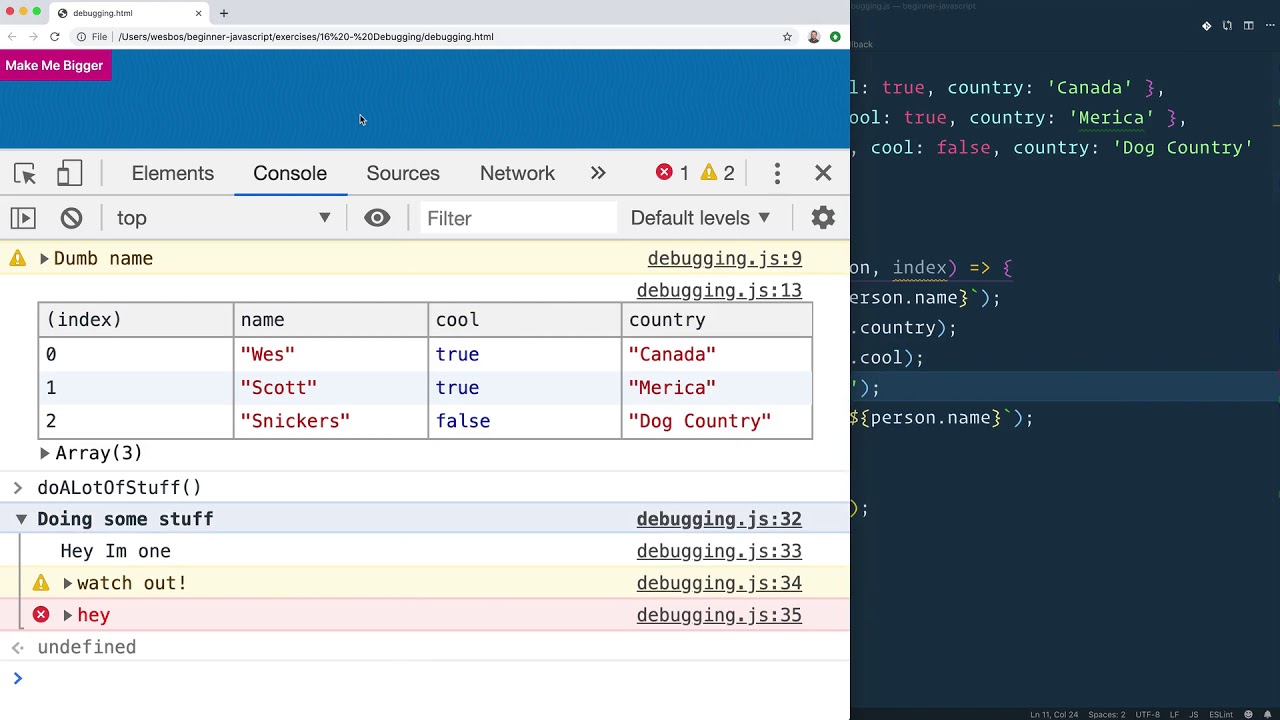Click the yellow warning count indicator
This screenshot has height=720, width=1280.
pyautogui.click(x=718, y=173)
